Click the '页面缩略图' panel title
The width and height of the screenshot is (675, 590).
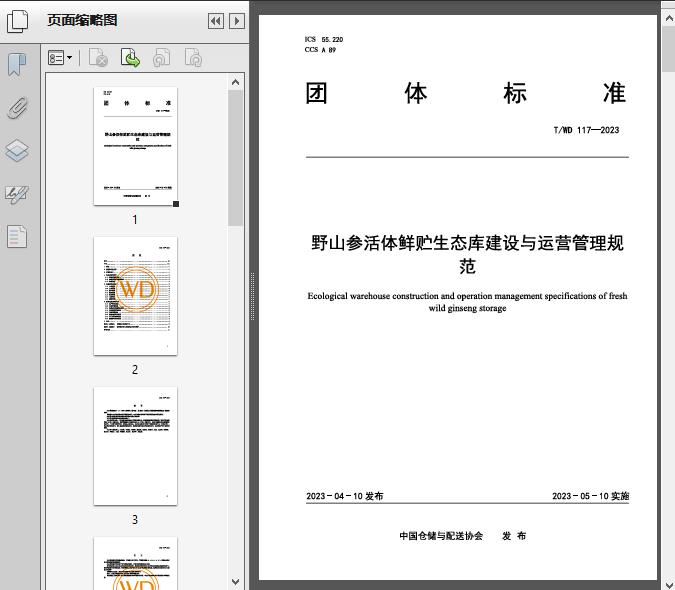pyautogui.click(x=82, y=20)
